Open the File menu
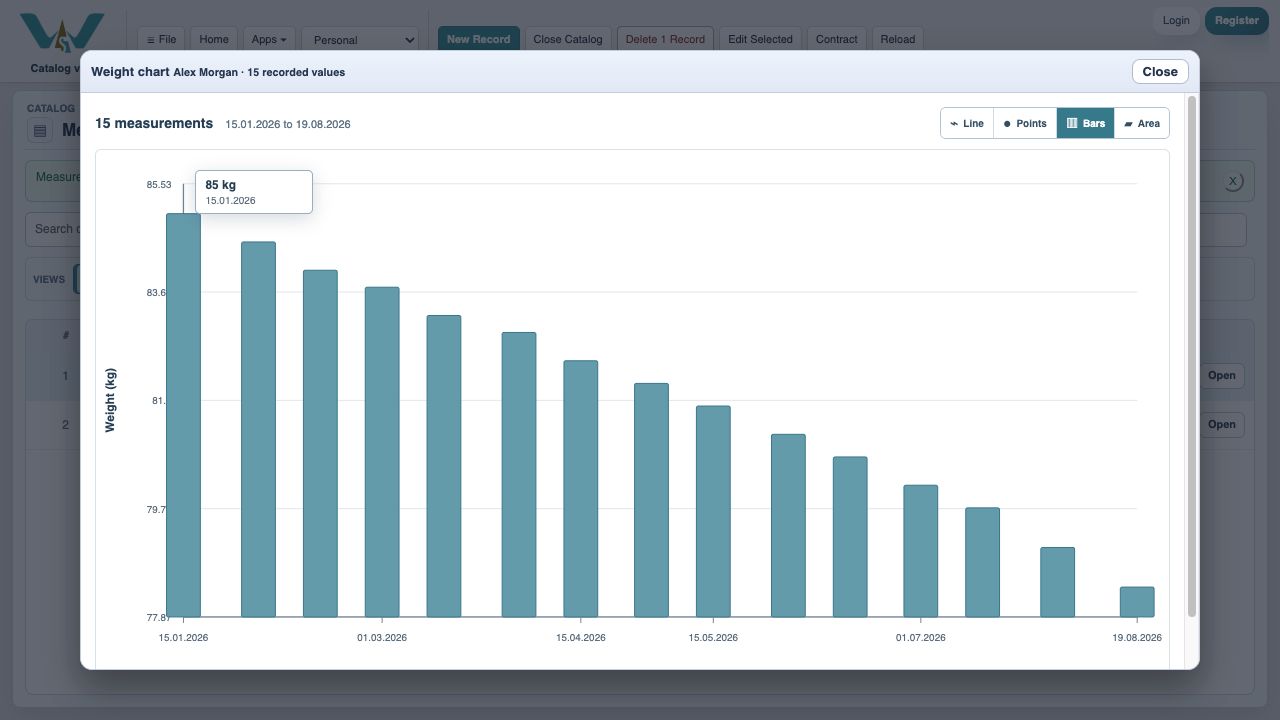The width and height of the screenshot is (1280, 720). click(161, 39)
